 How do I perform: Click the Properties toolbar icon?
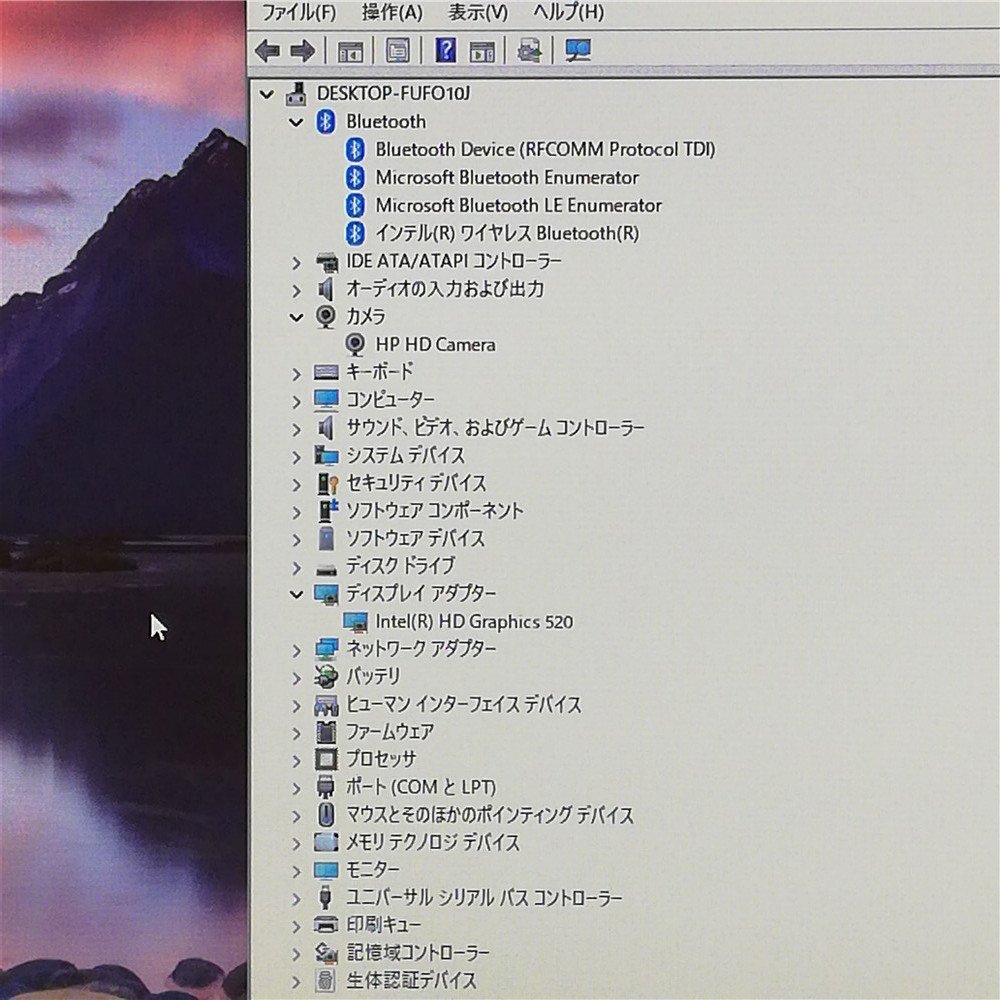(x=397, y=50)
